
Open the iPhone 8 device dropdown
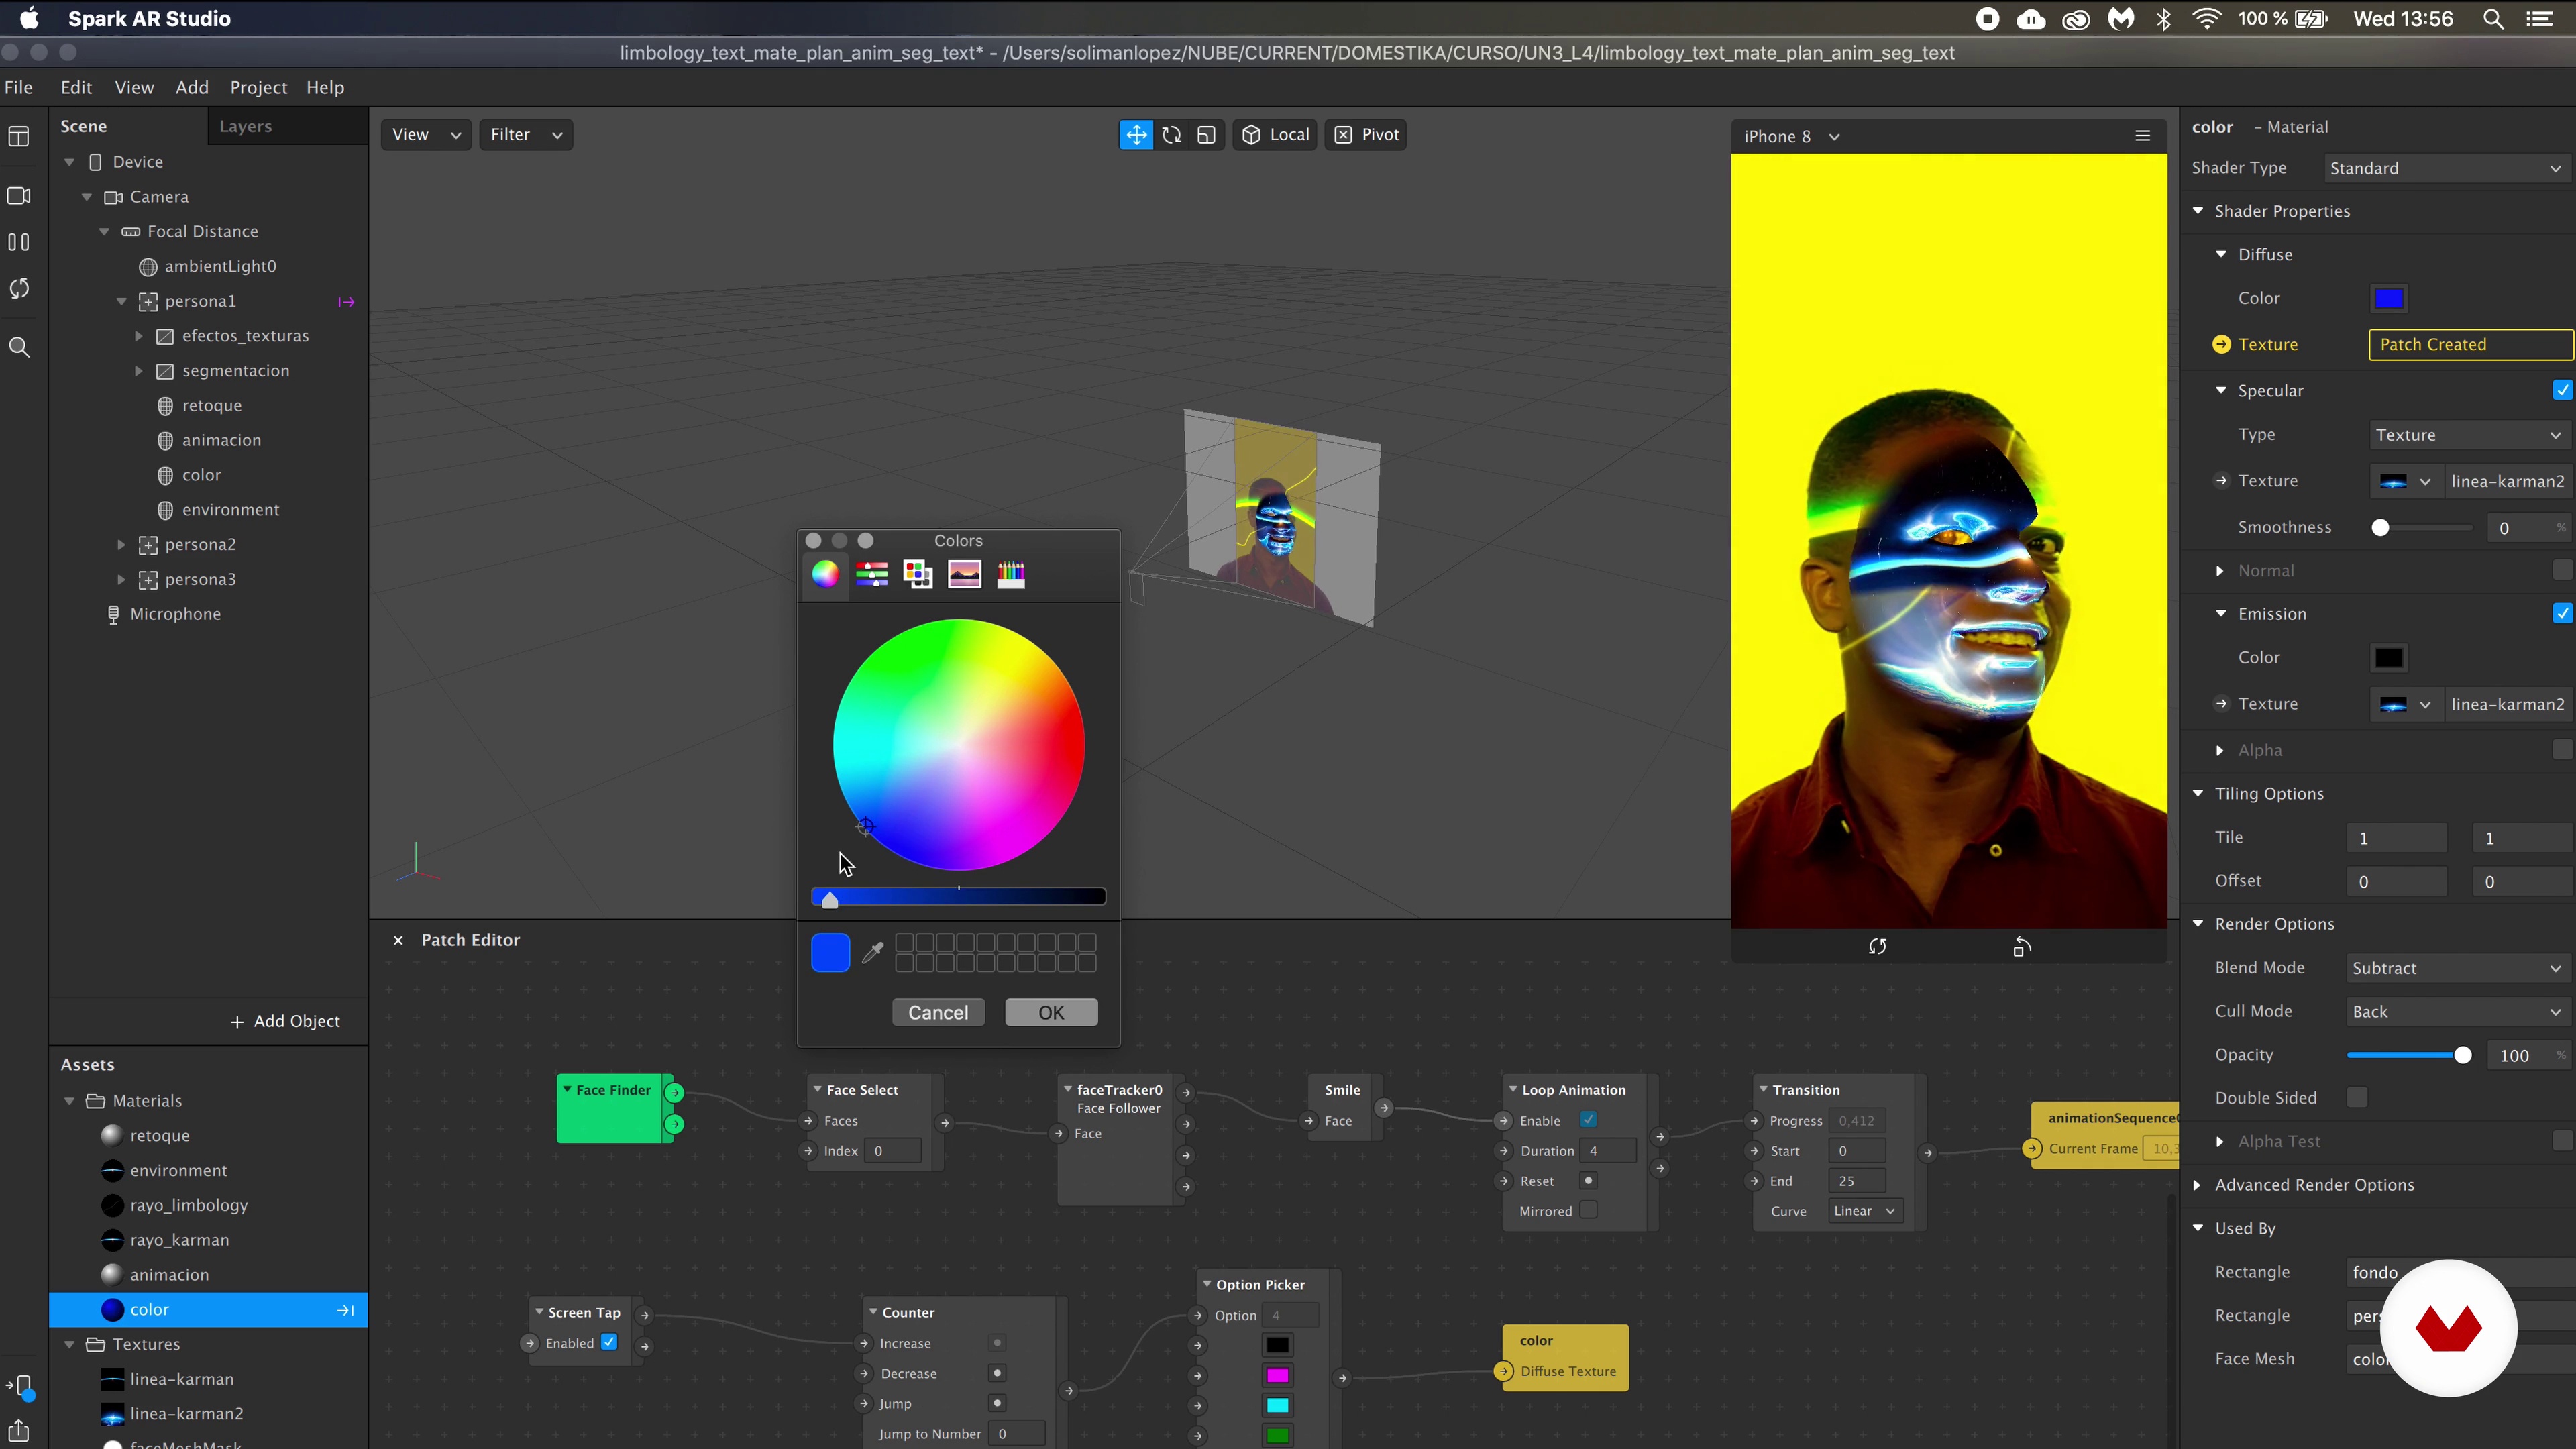click(1792, 137)
